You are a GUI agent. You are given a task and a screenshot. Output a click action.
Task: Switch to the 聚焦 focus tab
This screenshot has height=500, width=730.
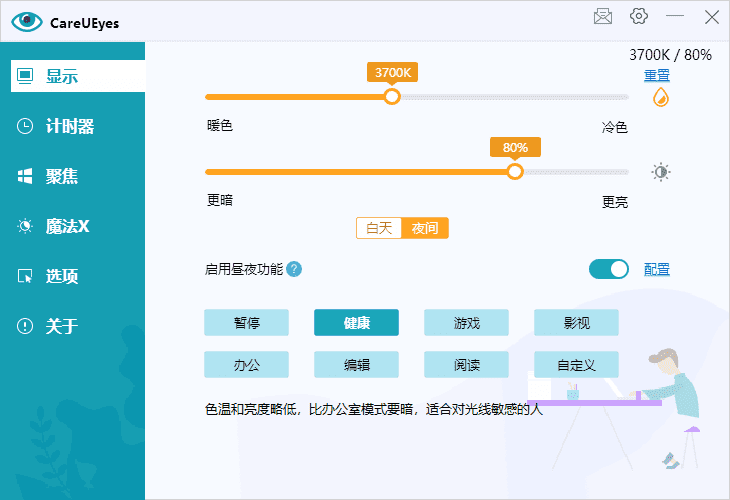point(62,176)
